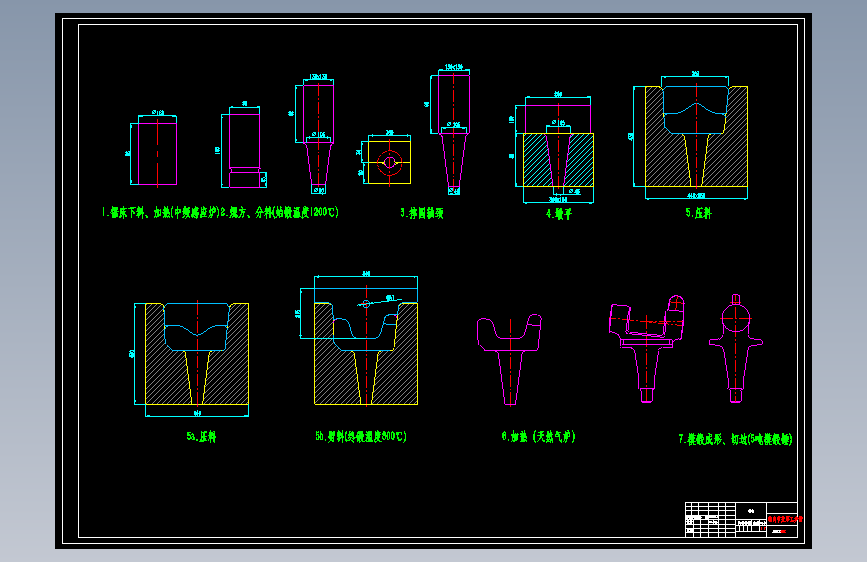Click the 5a.压料 caption text
This screenshot has height=562, width=867.
[x=201, y=436]
